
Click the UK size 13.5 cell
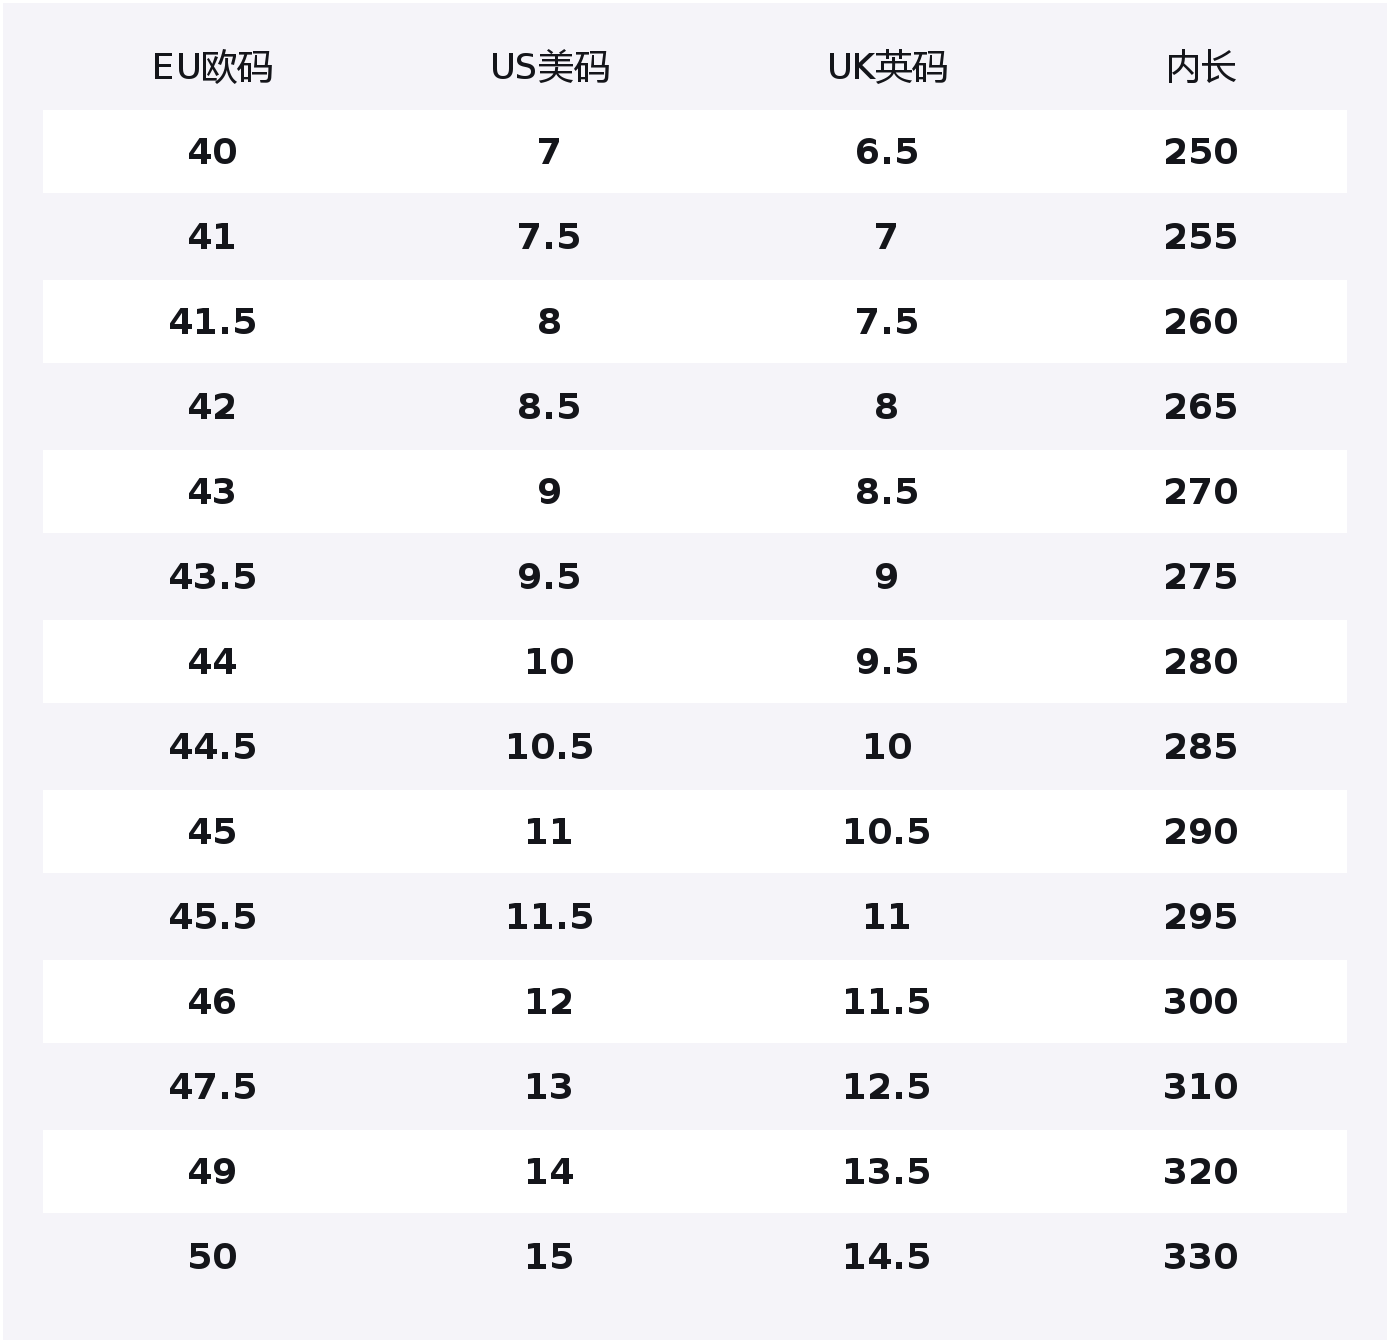click(887, 1172)
